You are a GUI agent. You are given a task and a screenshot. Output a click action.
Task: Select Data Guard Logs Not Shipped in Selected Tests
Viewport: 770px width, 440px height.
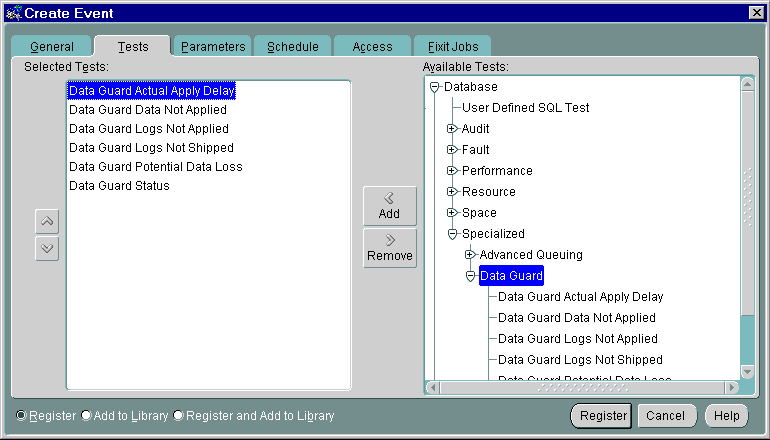coord(151,148)
